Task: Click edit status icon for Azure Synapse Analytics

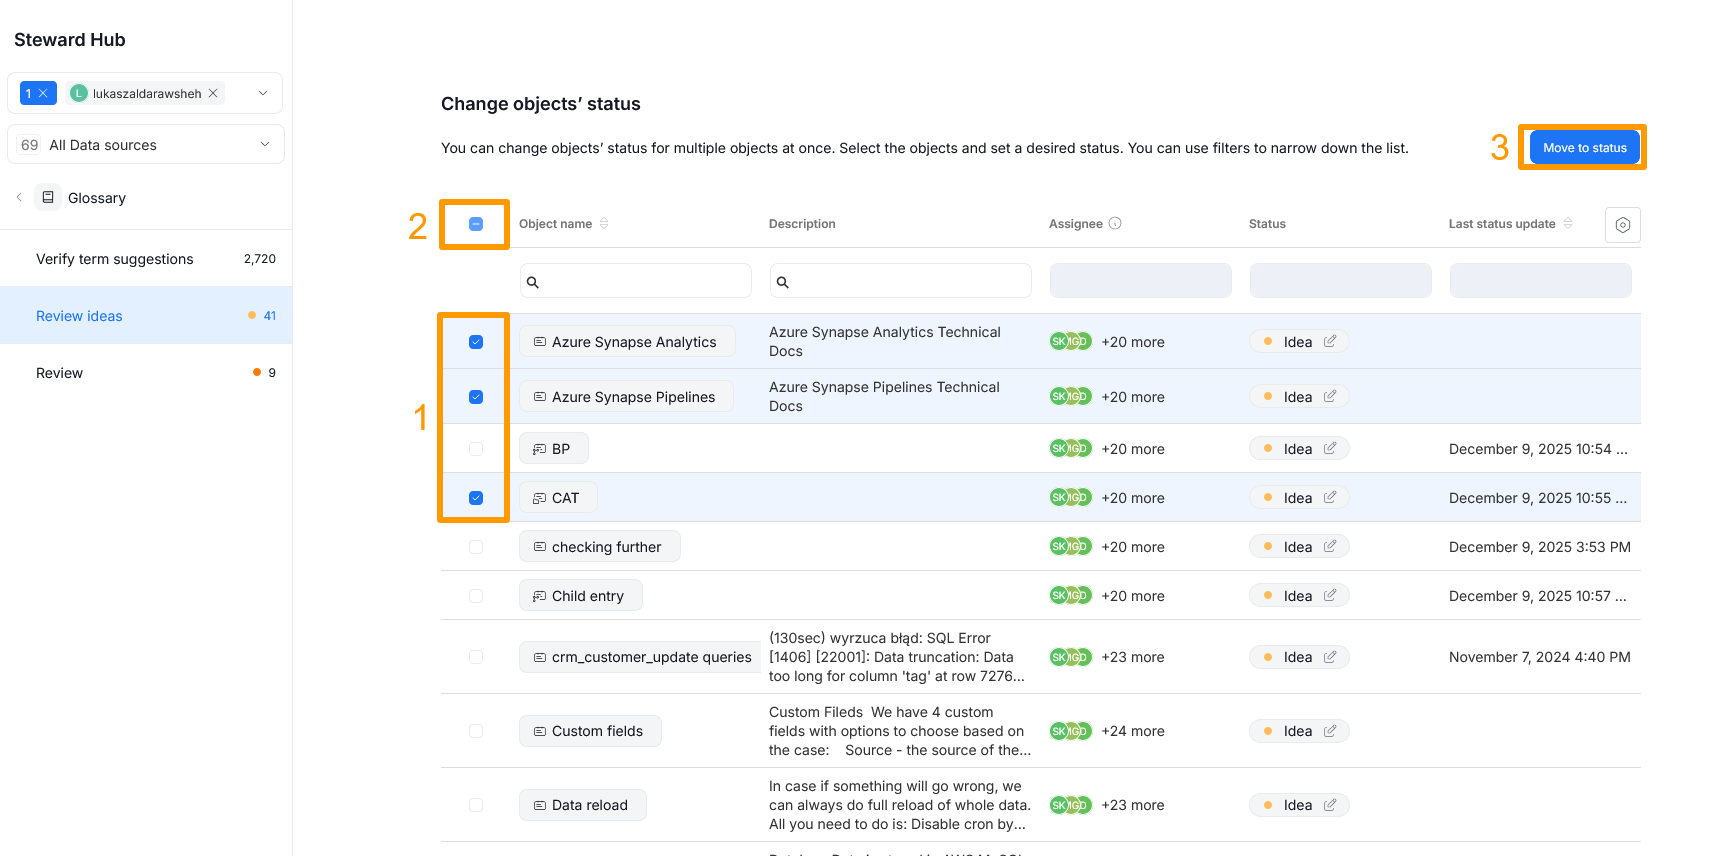Action: [x=1330, y=341]
